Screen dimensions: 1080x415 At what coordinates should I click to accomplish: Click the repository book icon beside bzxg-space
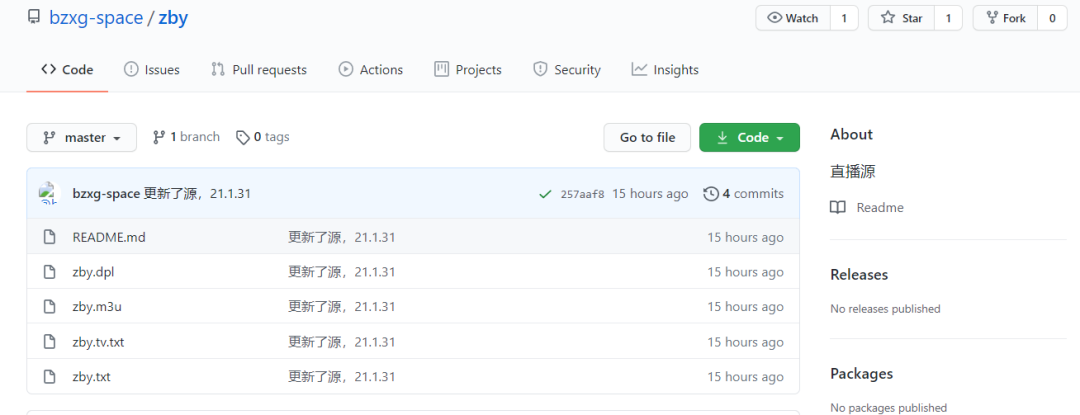(x=34, y=17)
